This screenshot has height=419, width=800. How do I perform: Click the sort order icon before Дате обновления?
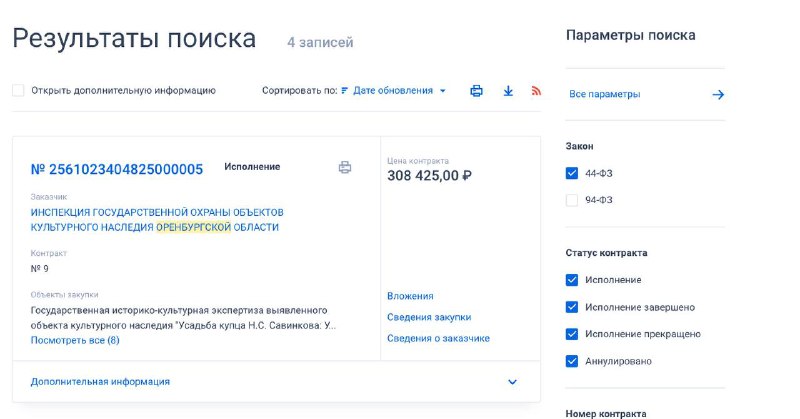344,91
